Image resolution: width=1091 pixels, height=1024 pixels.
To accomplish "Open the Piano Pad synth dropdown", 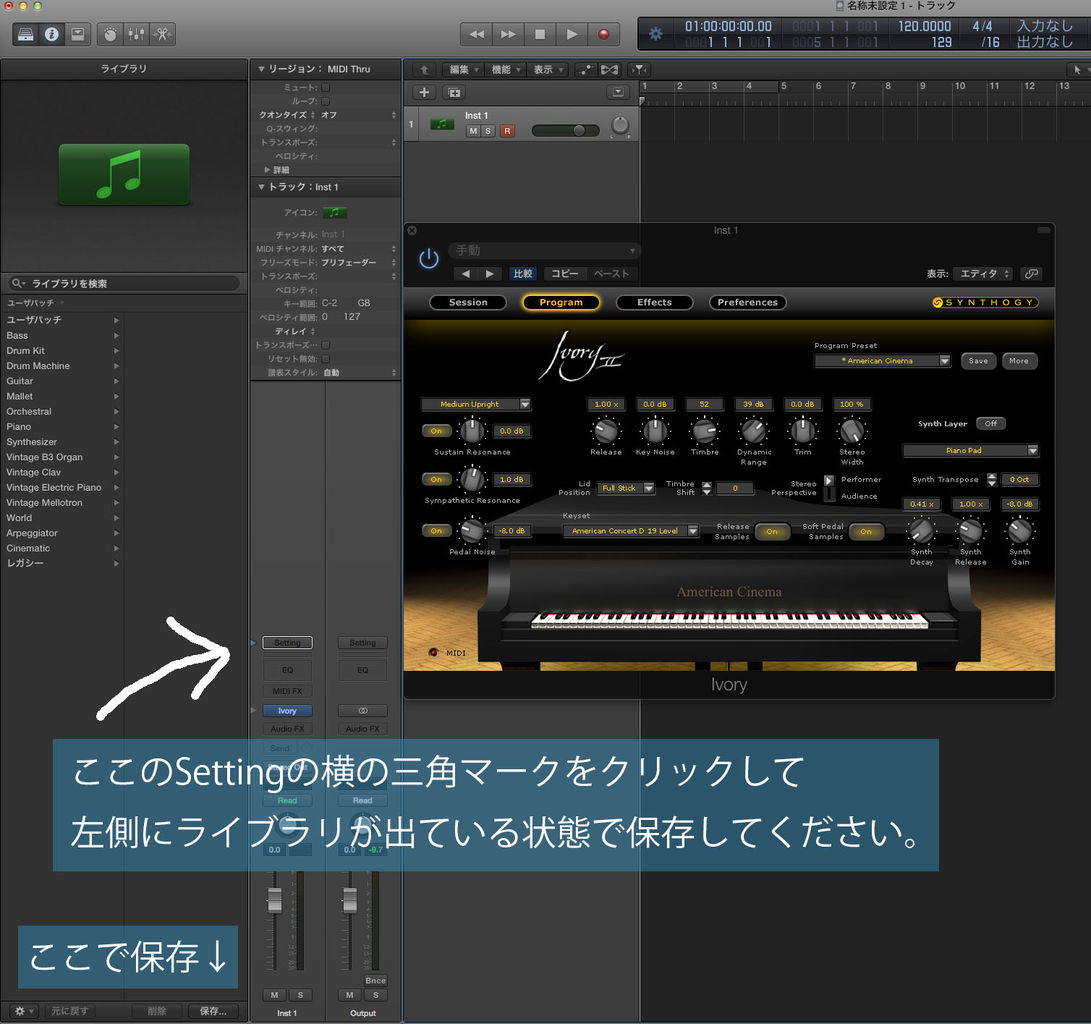I will point(971,451).
